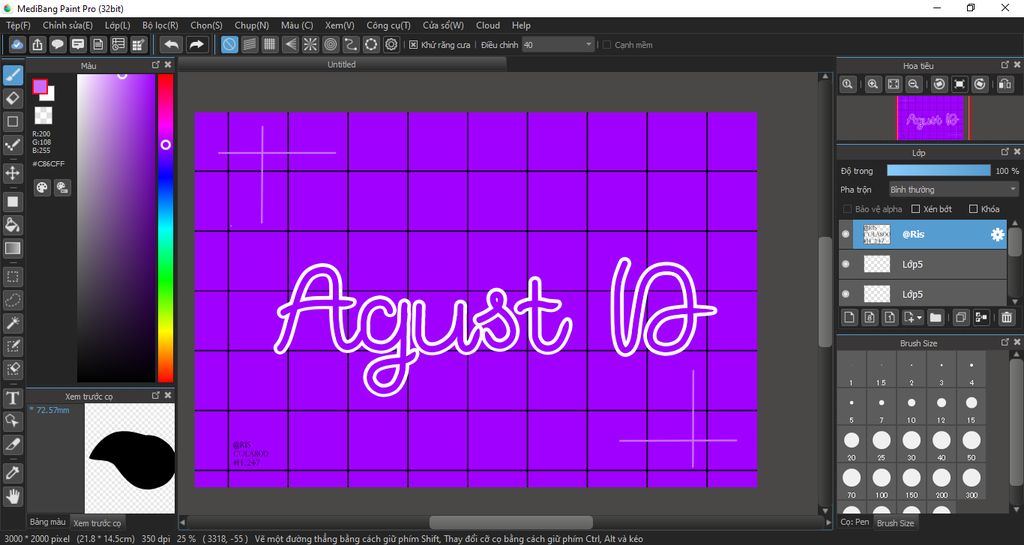Click the export/share toolbar icon

[x=38, y=44]
